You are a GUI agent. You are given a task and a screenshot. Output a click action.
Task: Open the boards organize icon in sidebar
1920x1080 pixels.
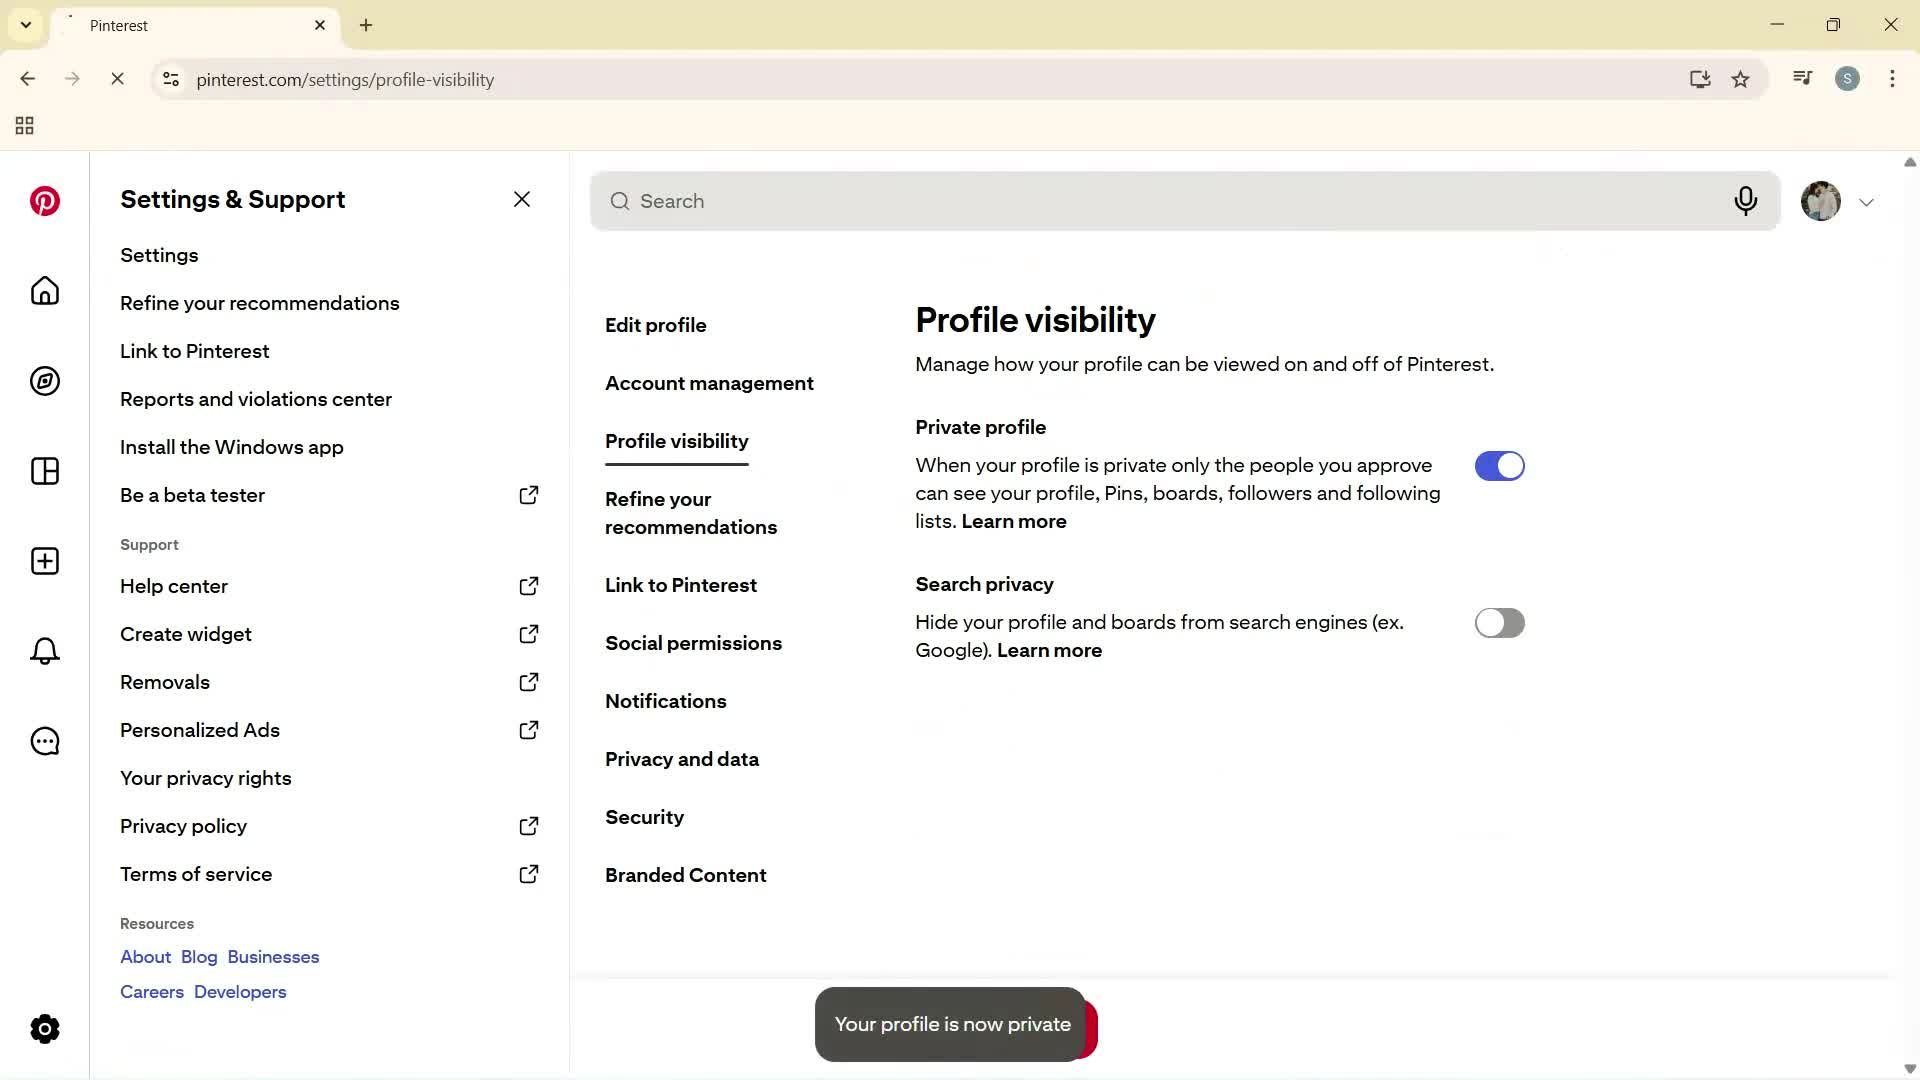point(45,471)
